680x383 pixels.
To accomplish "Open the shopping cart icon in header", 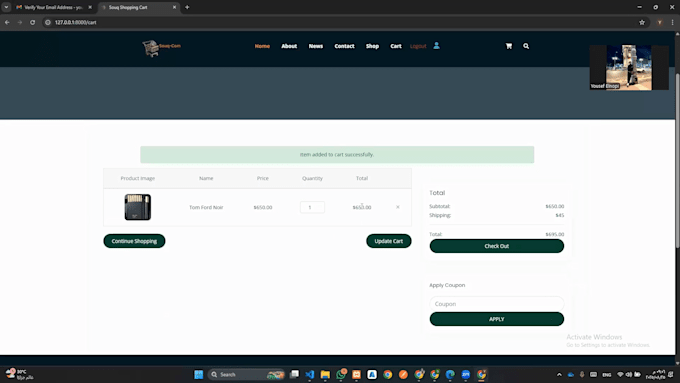I will 509,46.
